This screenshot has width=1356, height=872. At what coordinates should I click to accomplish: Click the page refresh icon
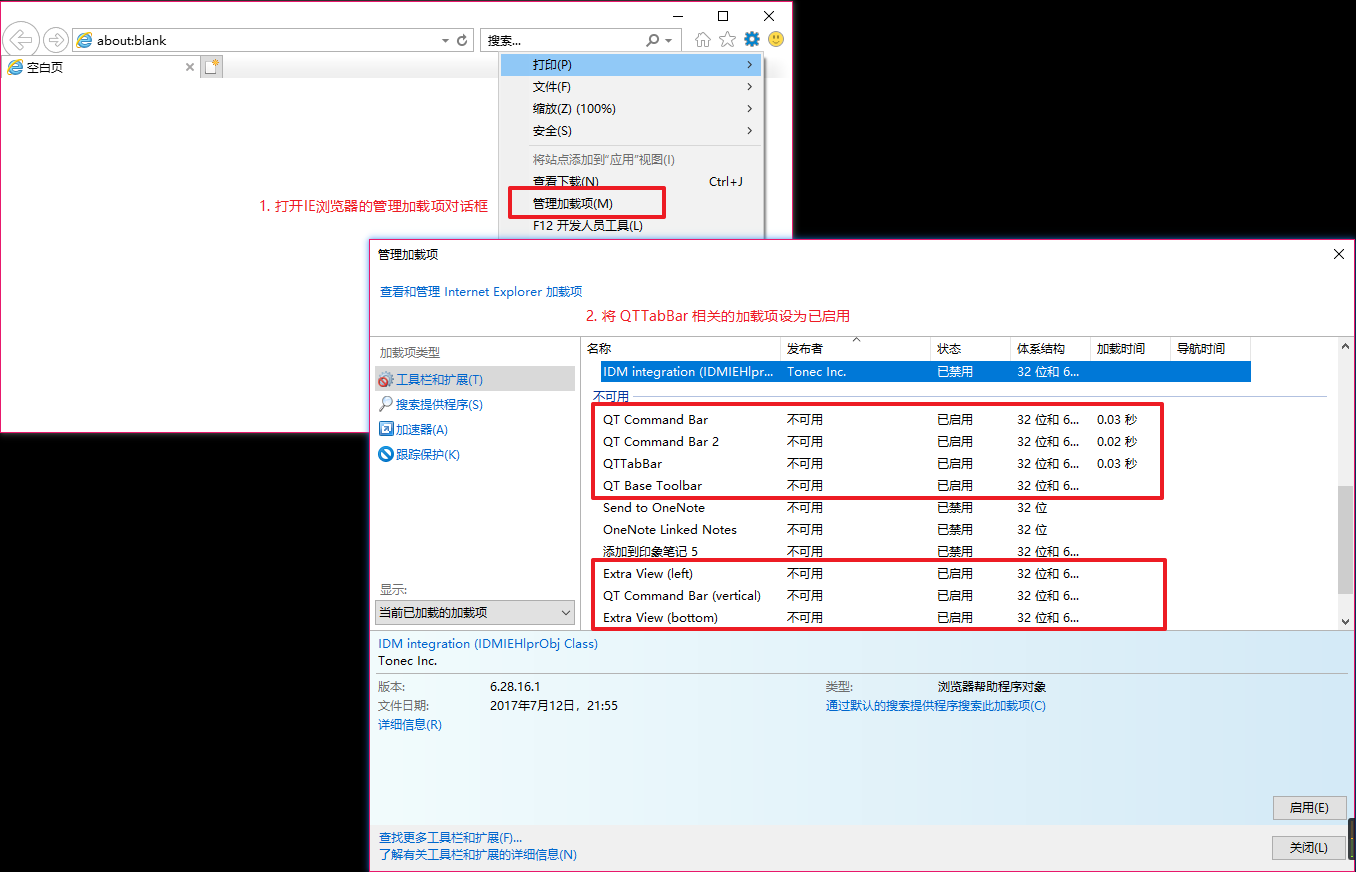[x=460, y=40]
